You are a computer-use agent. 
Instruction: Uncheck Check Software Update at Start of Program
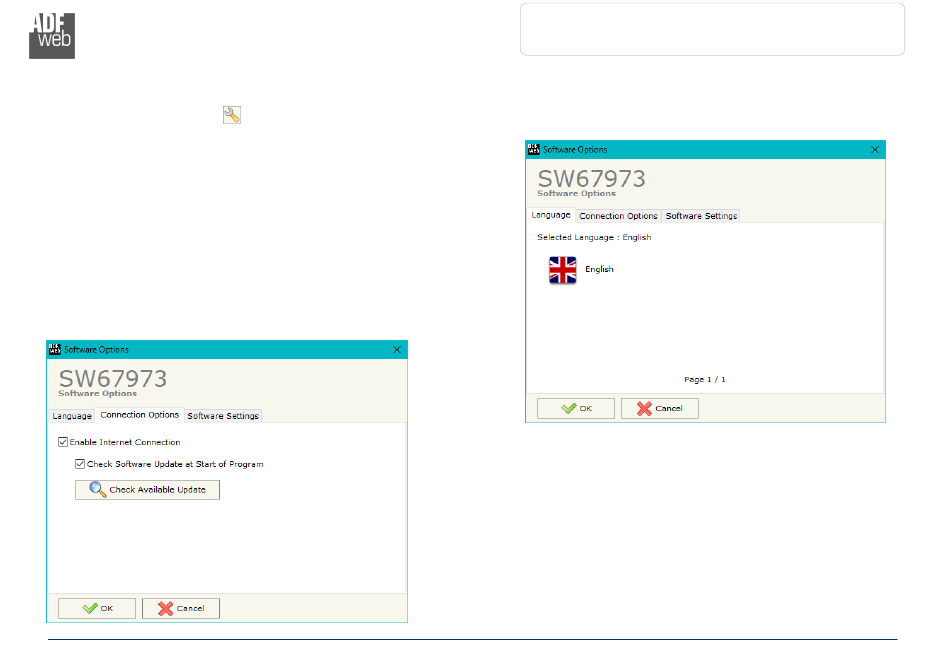[80, 464]
